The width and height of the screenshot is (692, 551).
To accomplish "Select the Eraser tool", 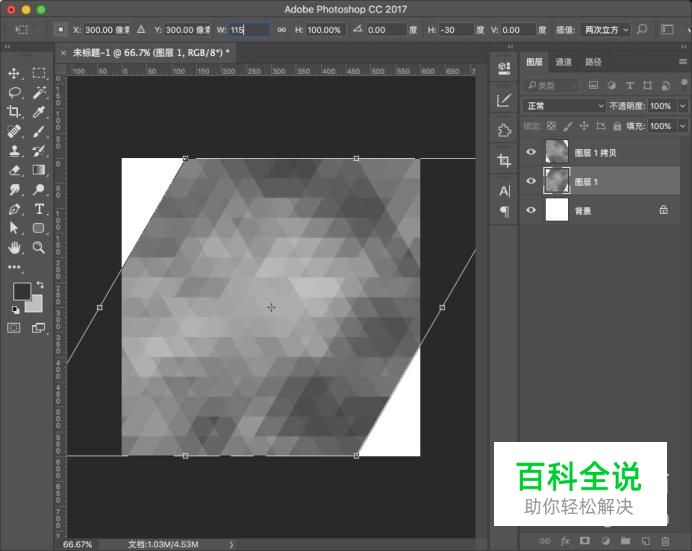I will click(x=14, y=170).
